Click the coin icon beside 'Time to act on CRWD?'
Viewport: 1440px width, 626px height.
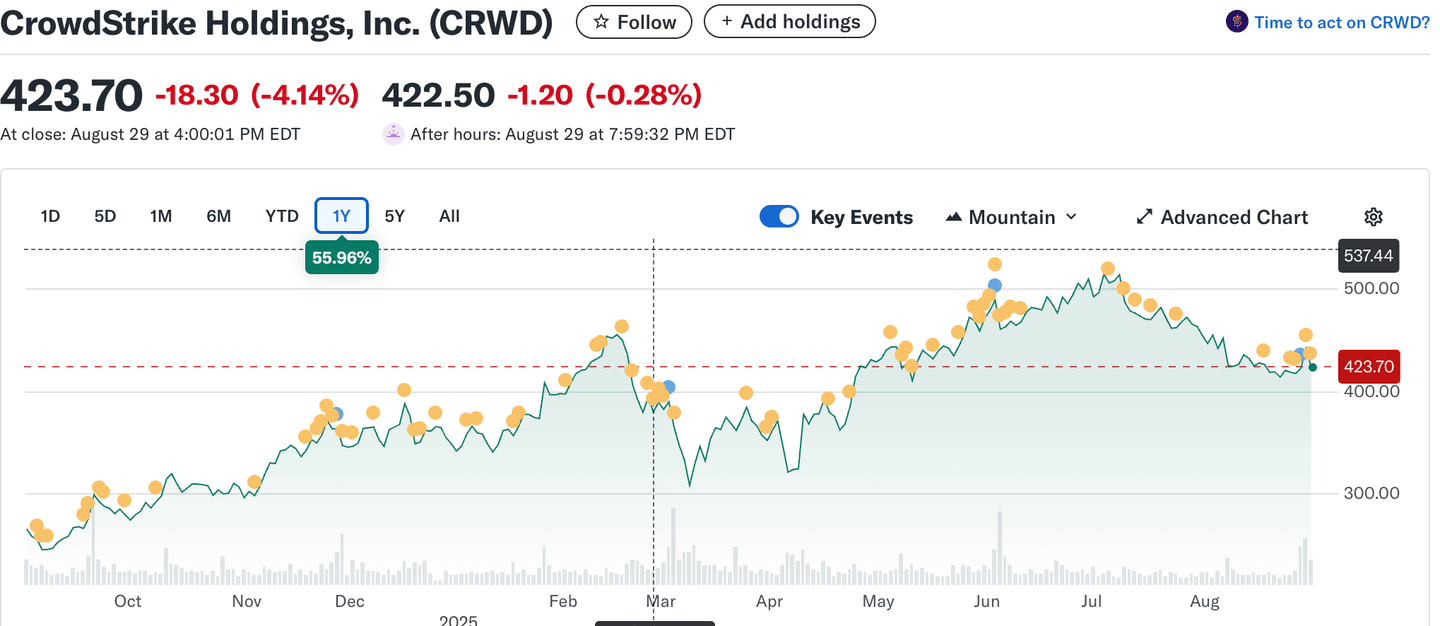point(1236,21)
